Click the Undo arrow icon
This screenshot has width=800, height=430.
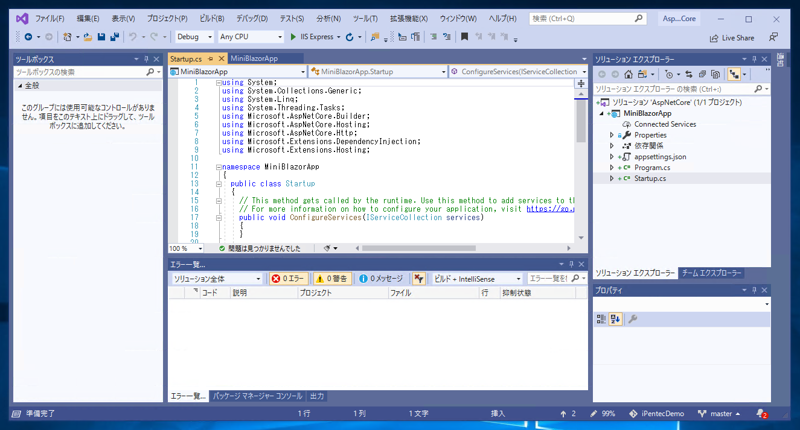tap(133, 37)
